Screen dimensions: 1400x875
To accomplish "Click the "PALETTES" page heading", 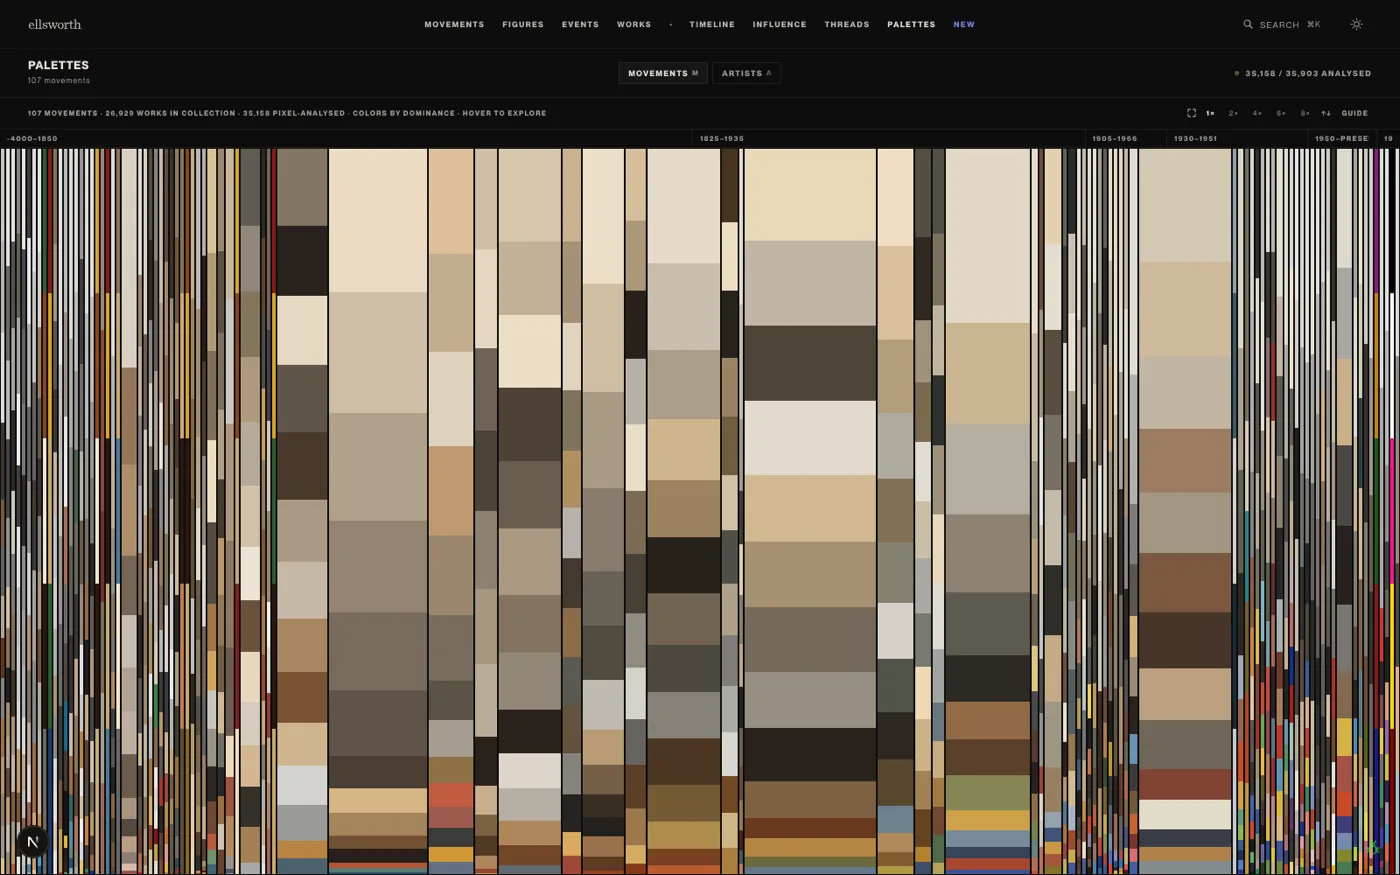I will pos(58,65).
